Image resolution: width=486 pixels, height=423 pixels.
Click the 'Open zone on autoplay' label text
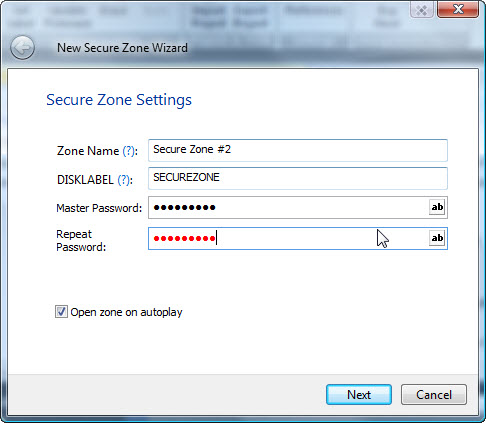126,312
